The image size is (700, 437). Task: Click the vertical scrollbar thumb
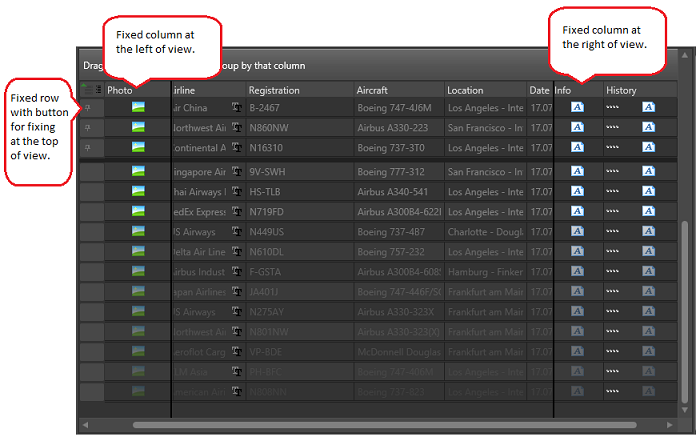point(685,312)
